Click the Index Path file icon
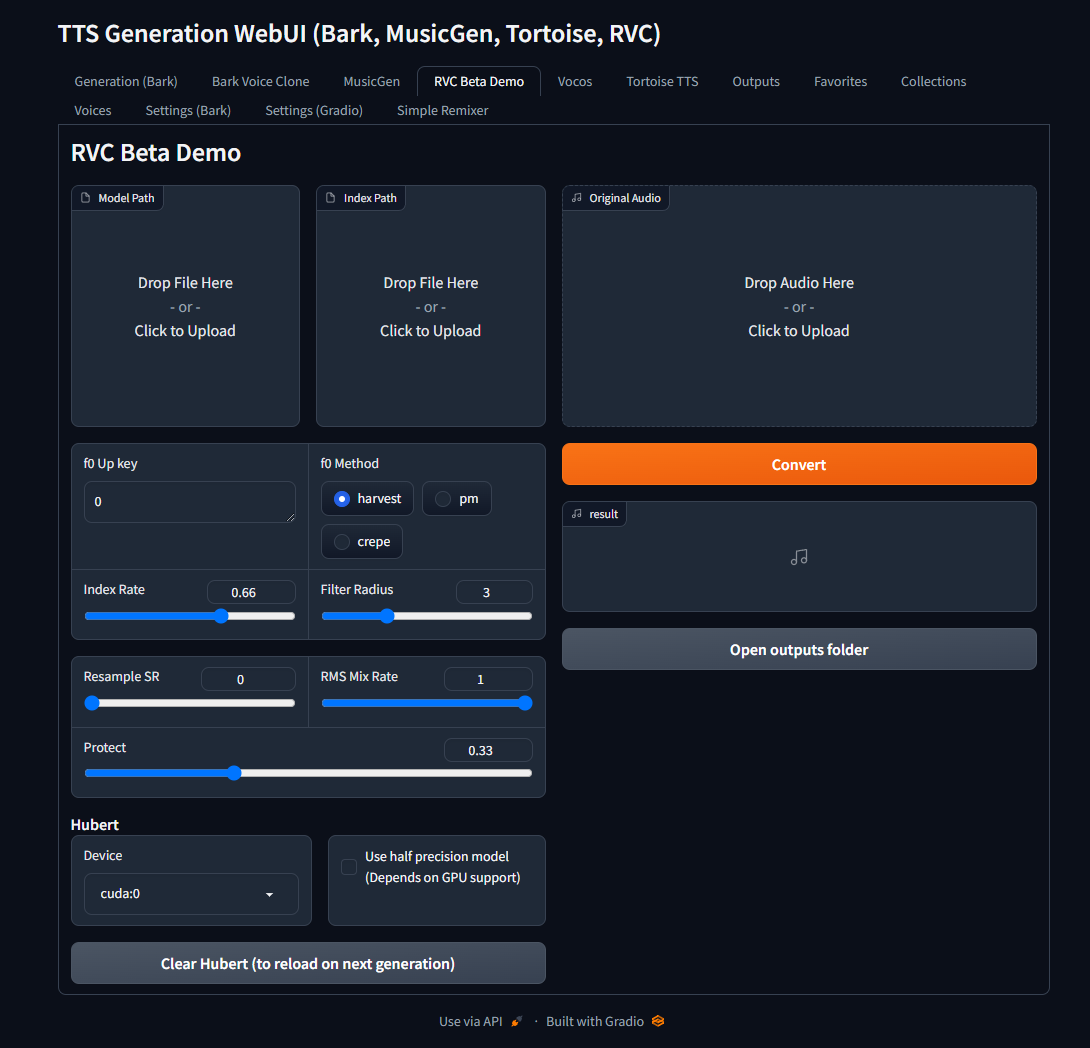 point(331,198)
